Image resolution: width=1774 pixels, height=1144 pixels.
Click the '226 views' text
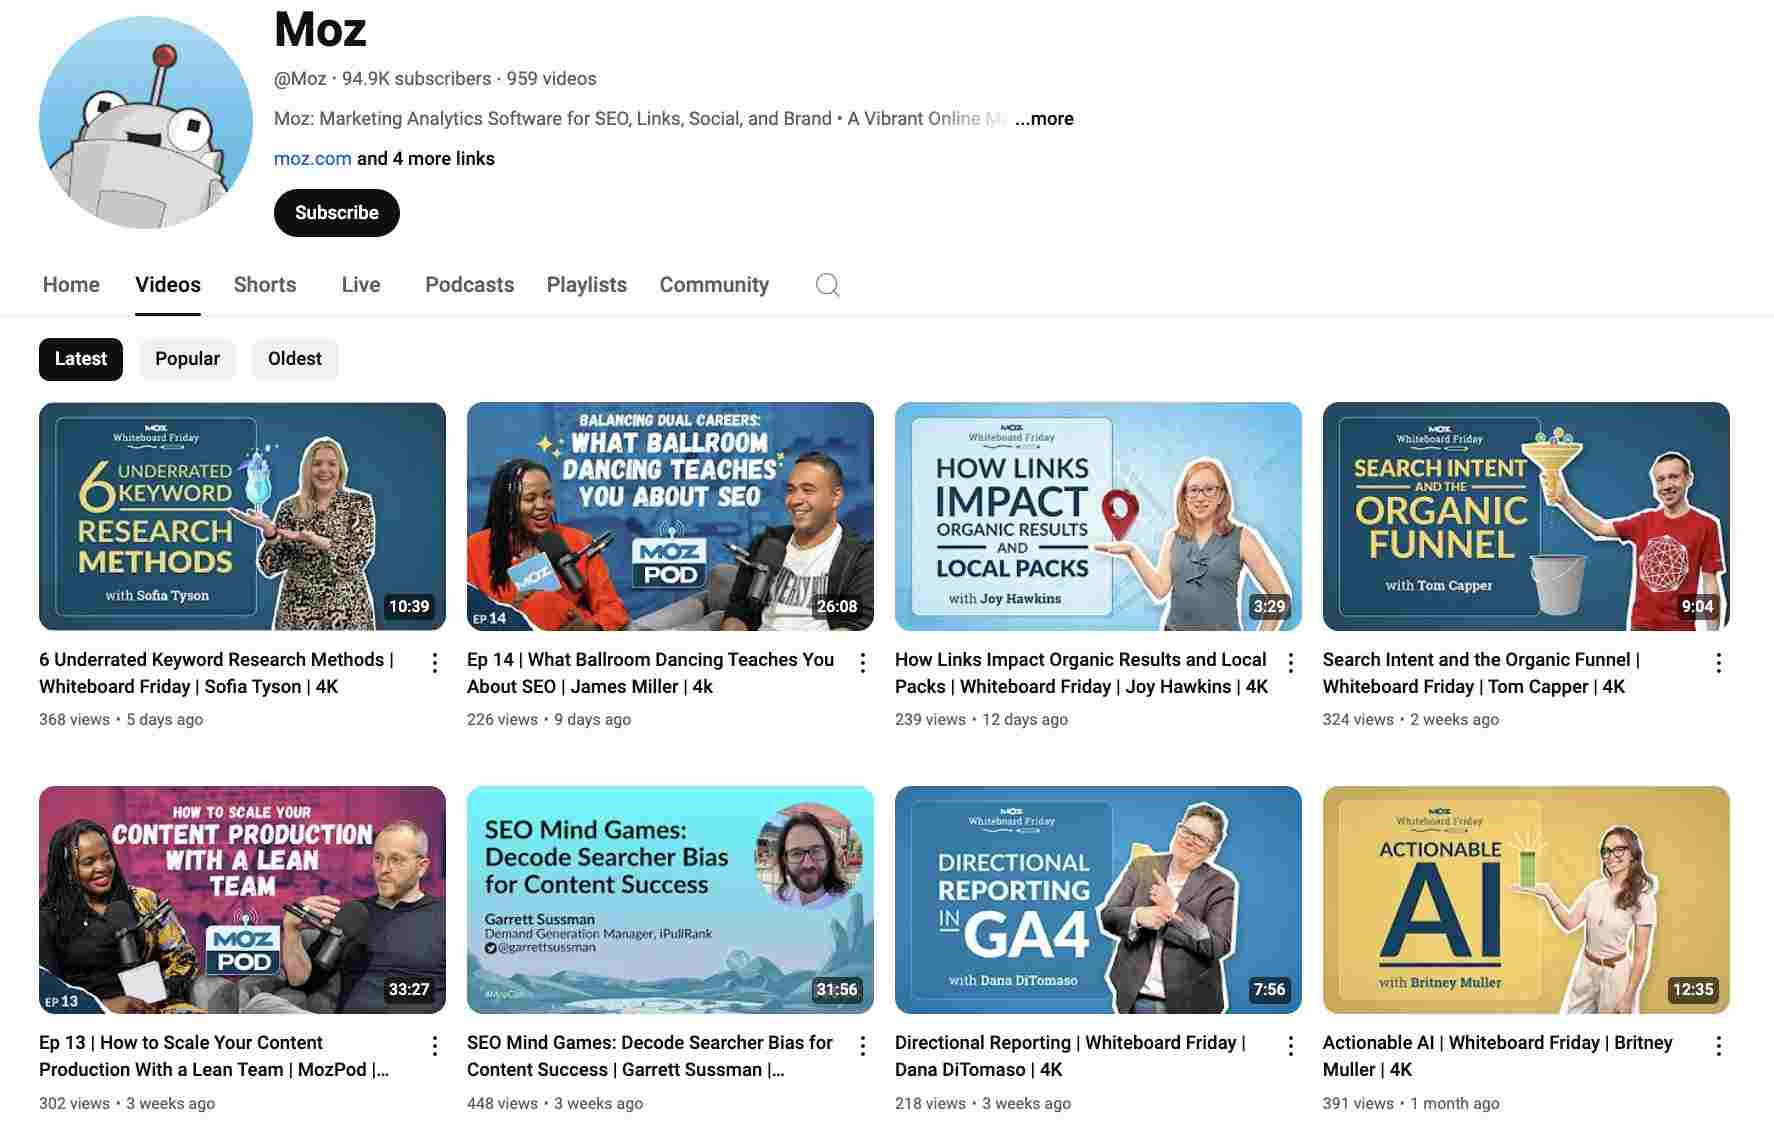(502, 720)
